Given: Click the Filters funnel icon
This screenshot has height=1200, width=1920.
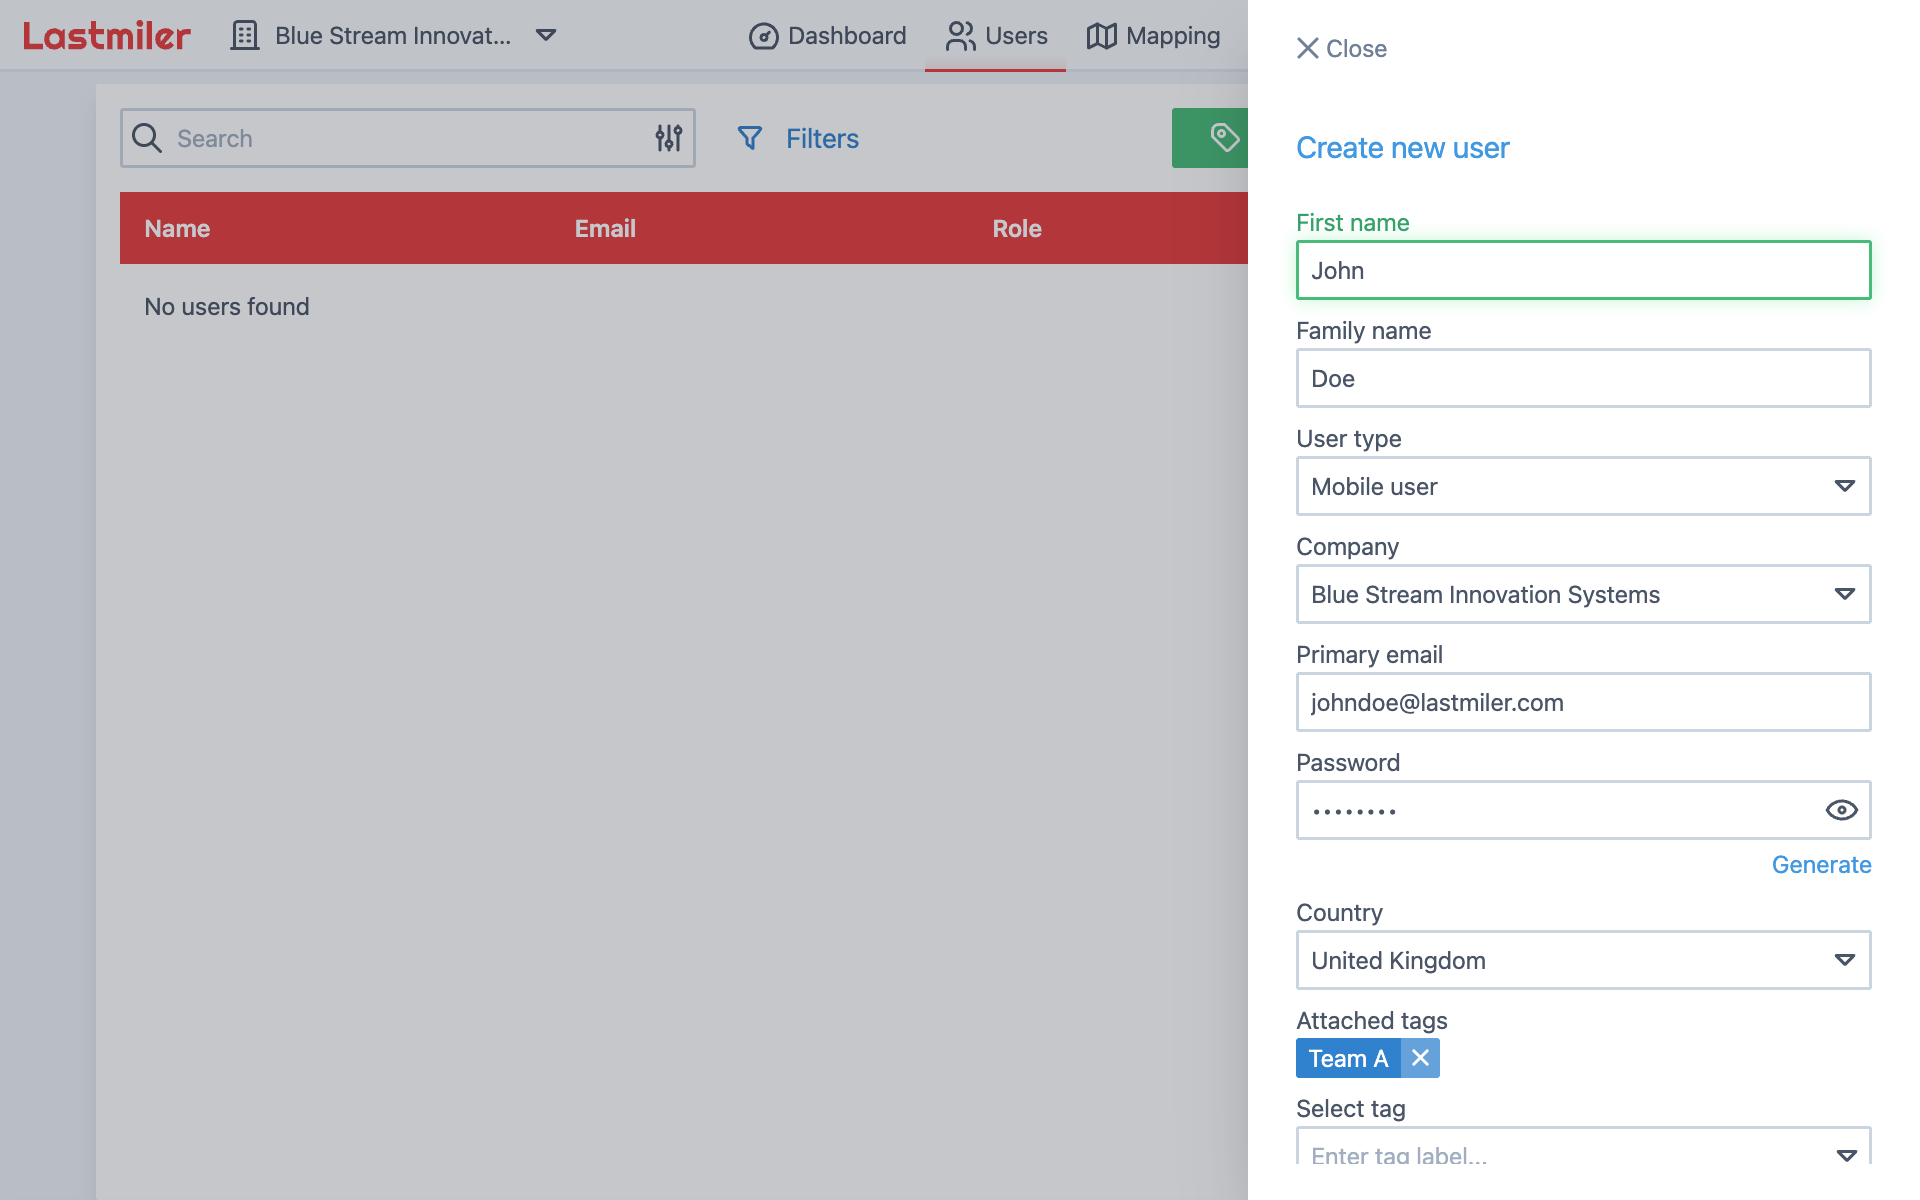Looking at the screenshot, I should click(x=750, y=138).
